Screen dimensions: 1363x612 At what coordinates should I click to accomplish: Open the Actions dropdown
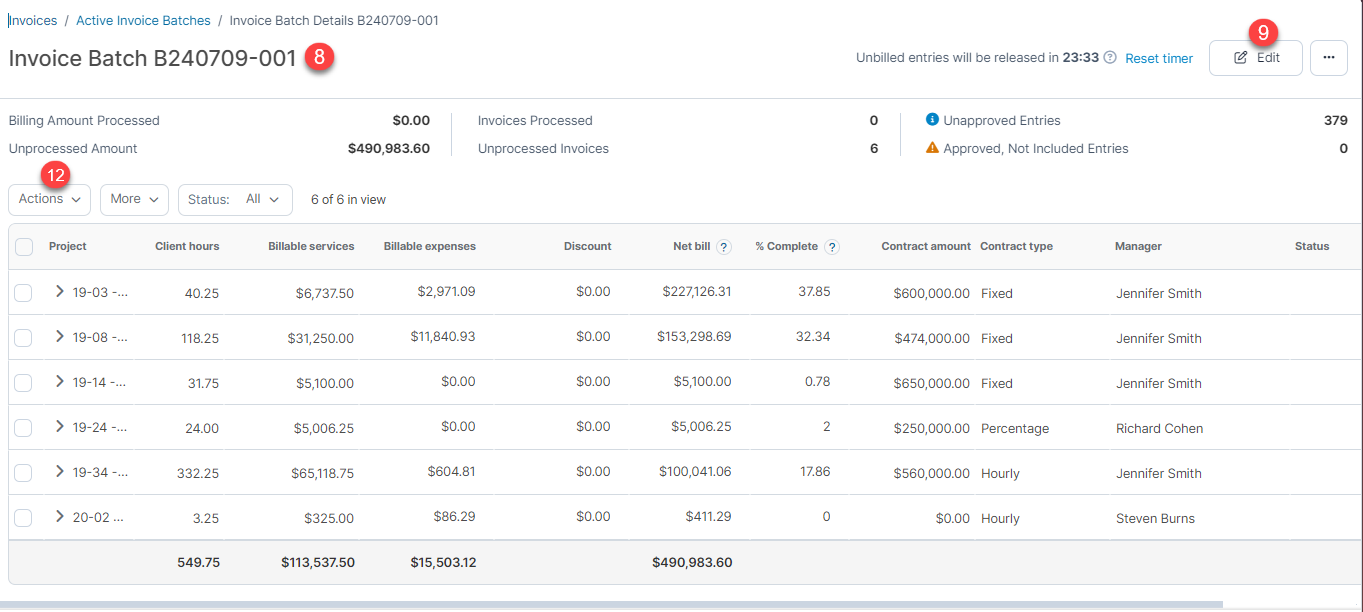[48, 198]
